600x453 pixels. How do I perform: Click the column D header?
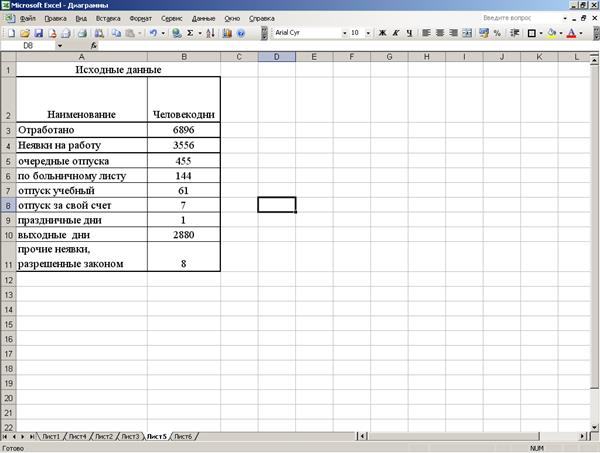pyautogui.click(x=276, y=57)
